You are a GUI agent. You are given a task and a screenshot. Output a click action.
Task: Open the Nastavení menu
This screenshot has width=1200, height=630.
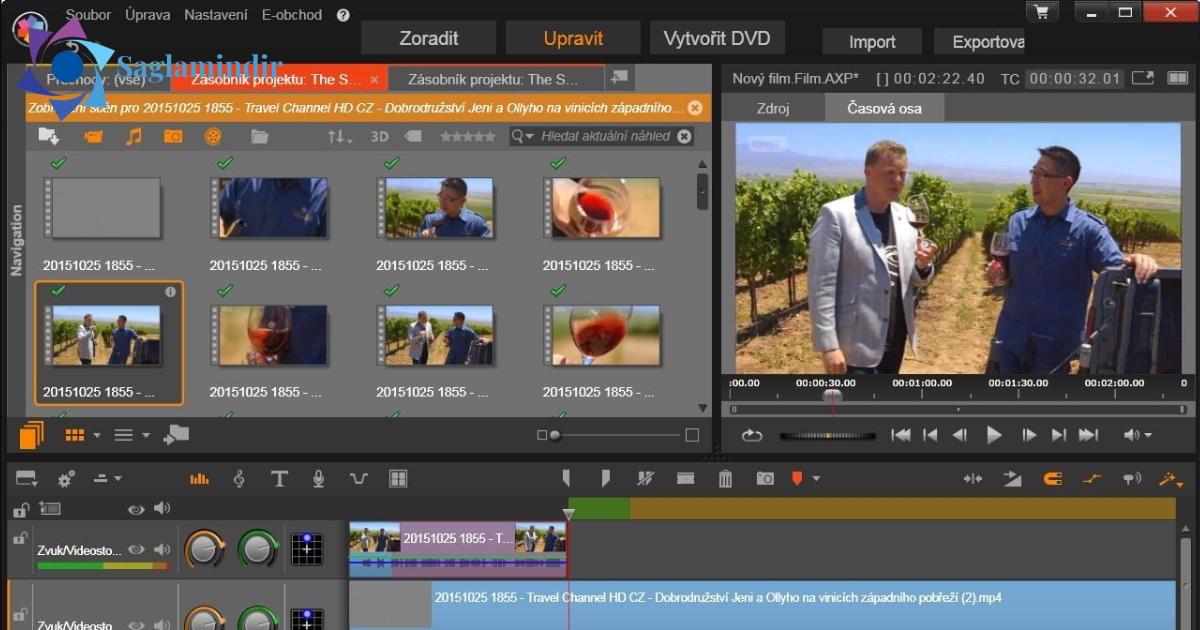click(x=216, y=15)
